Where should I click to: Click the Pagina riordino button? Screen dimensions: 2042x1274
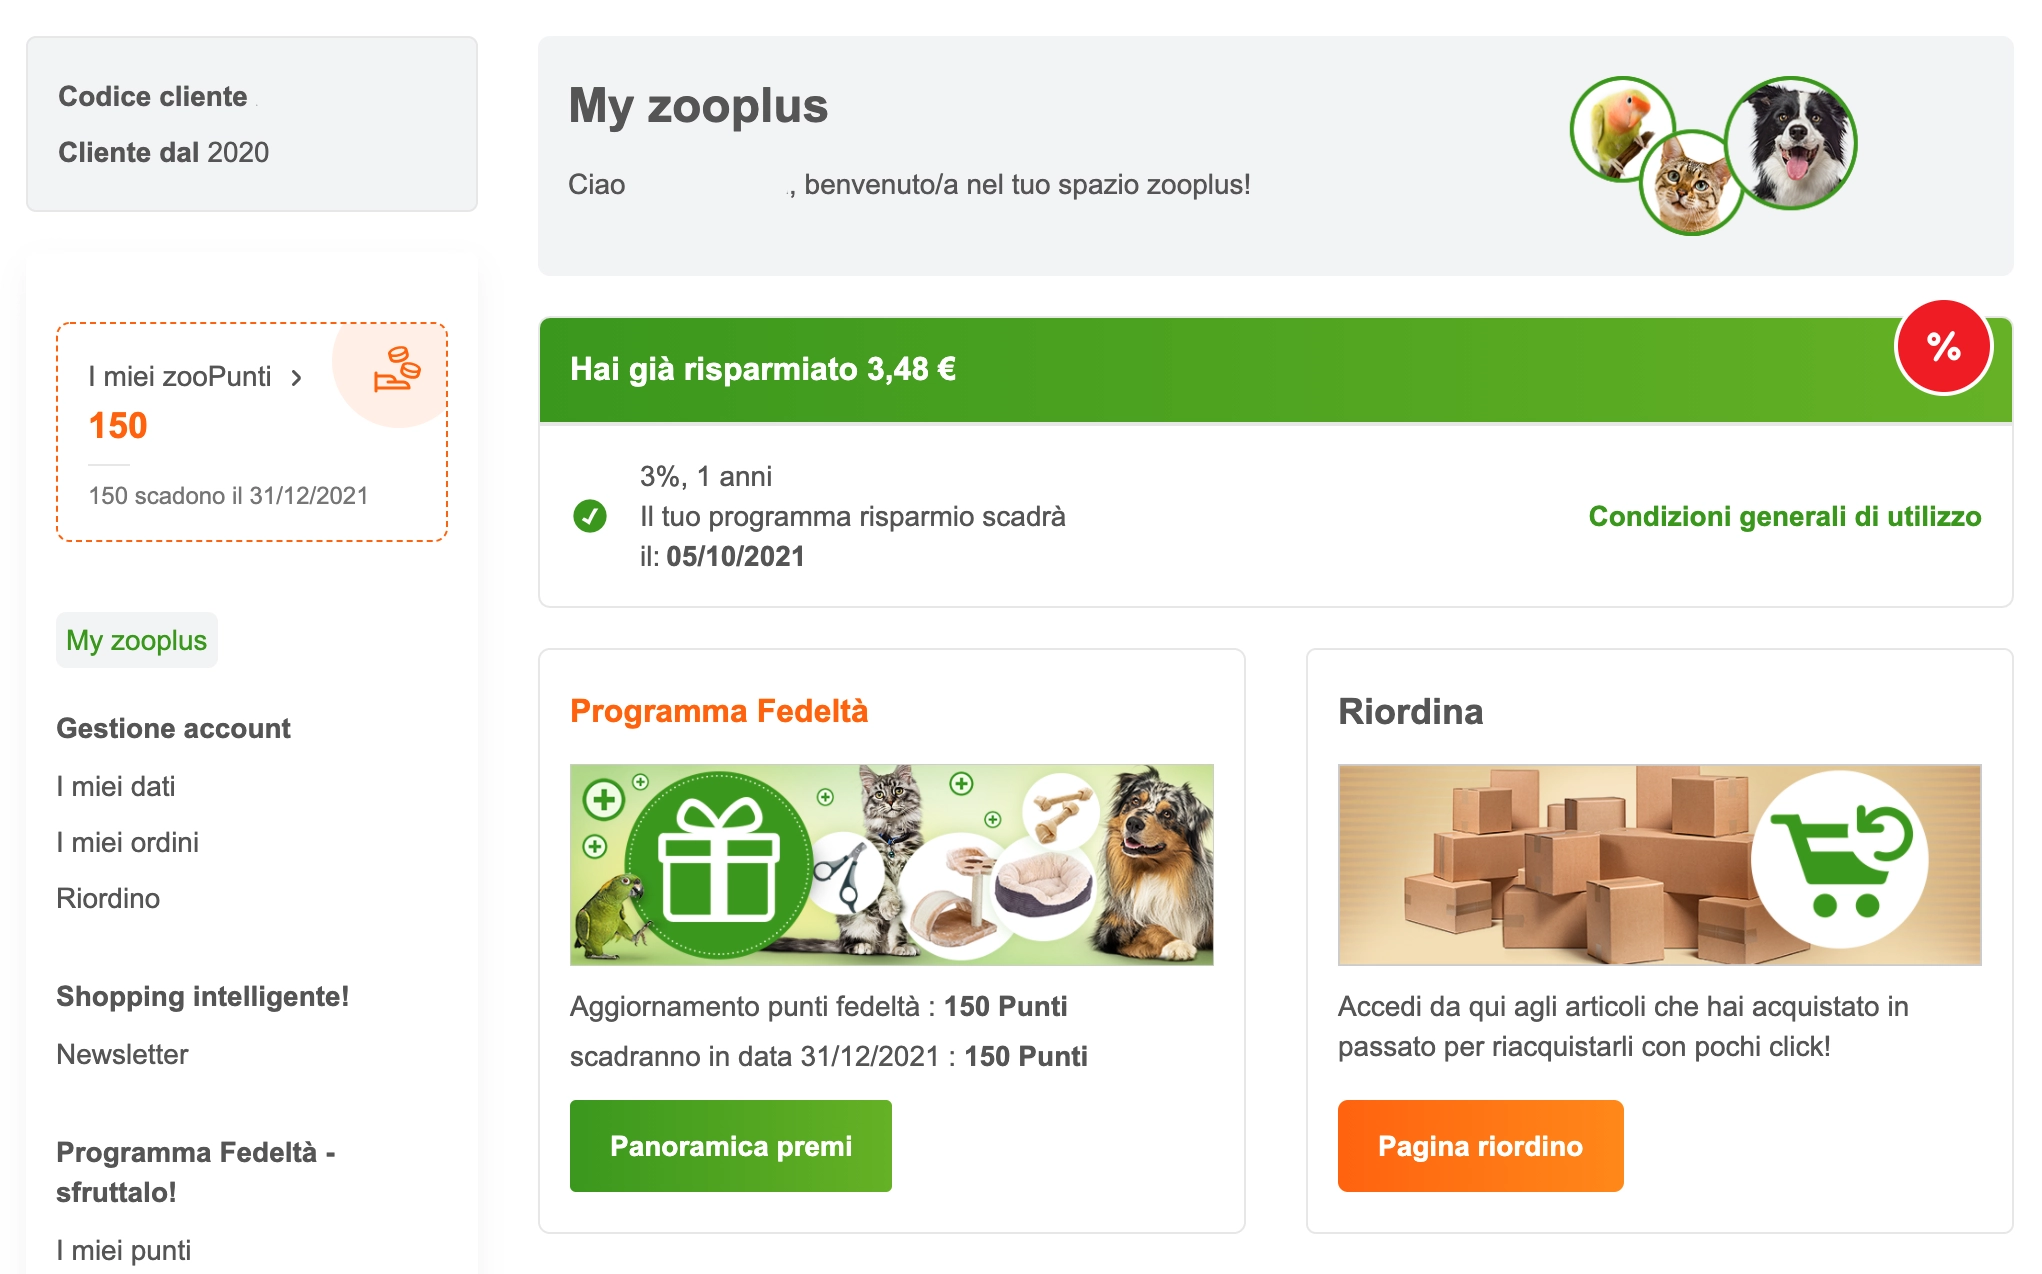[1480, 1146]
